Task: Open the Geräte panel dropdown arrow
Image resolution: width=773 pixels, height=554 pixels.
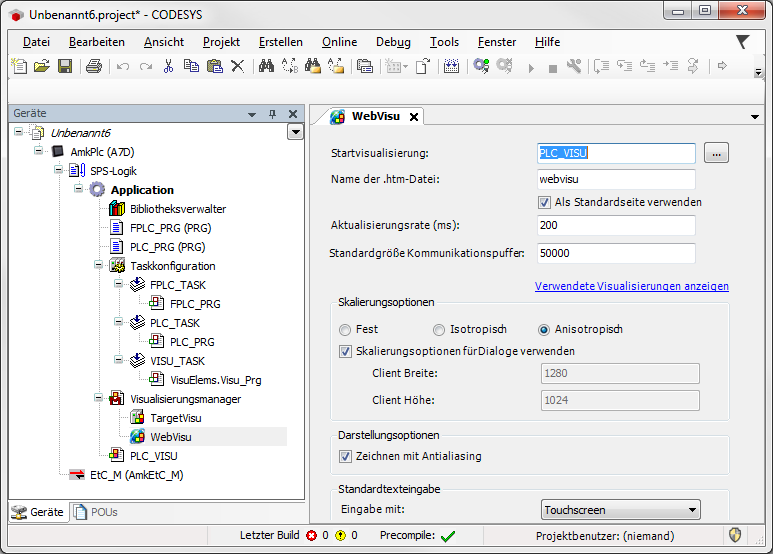Action: tap(252, 114)
